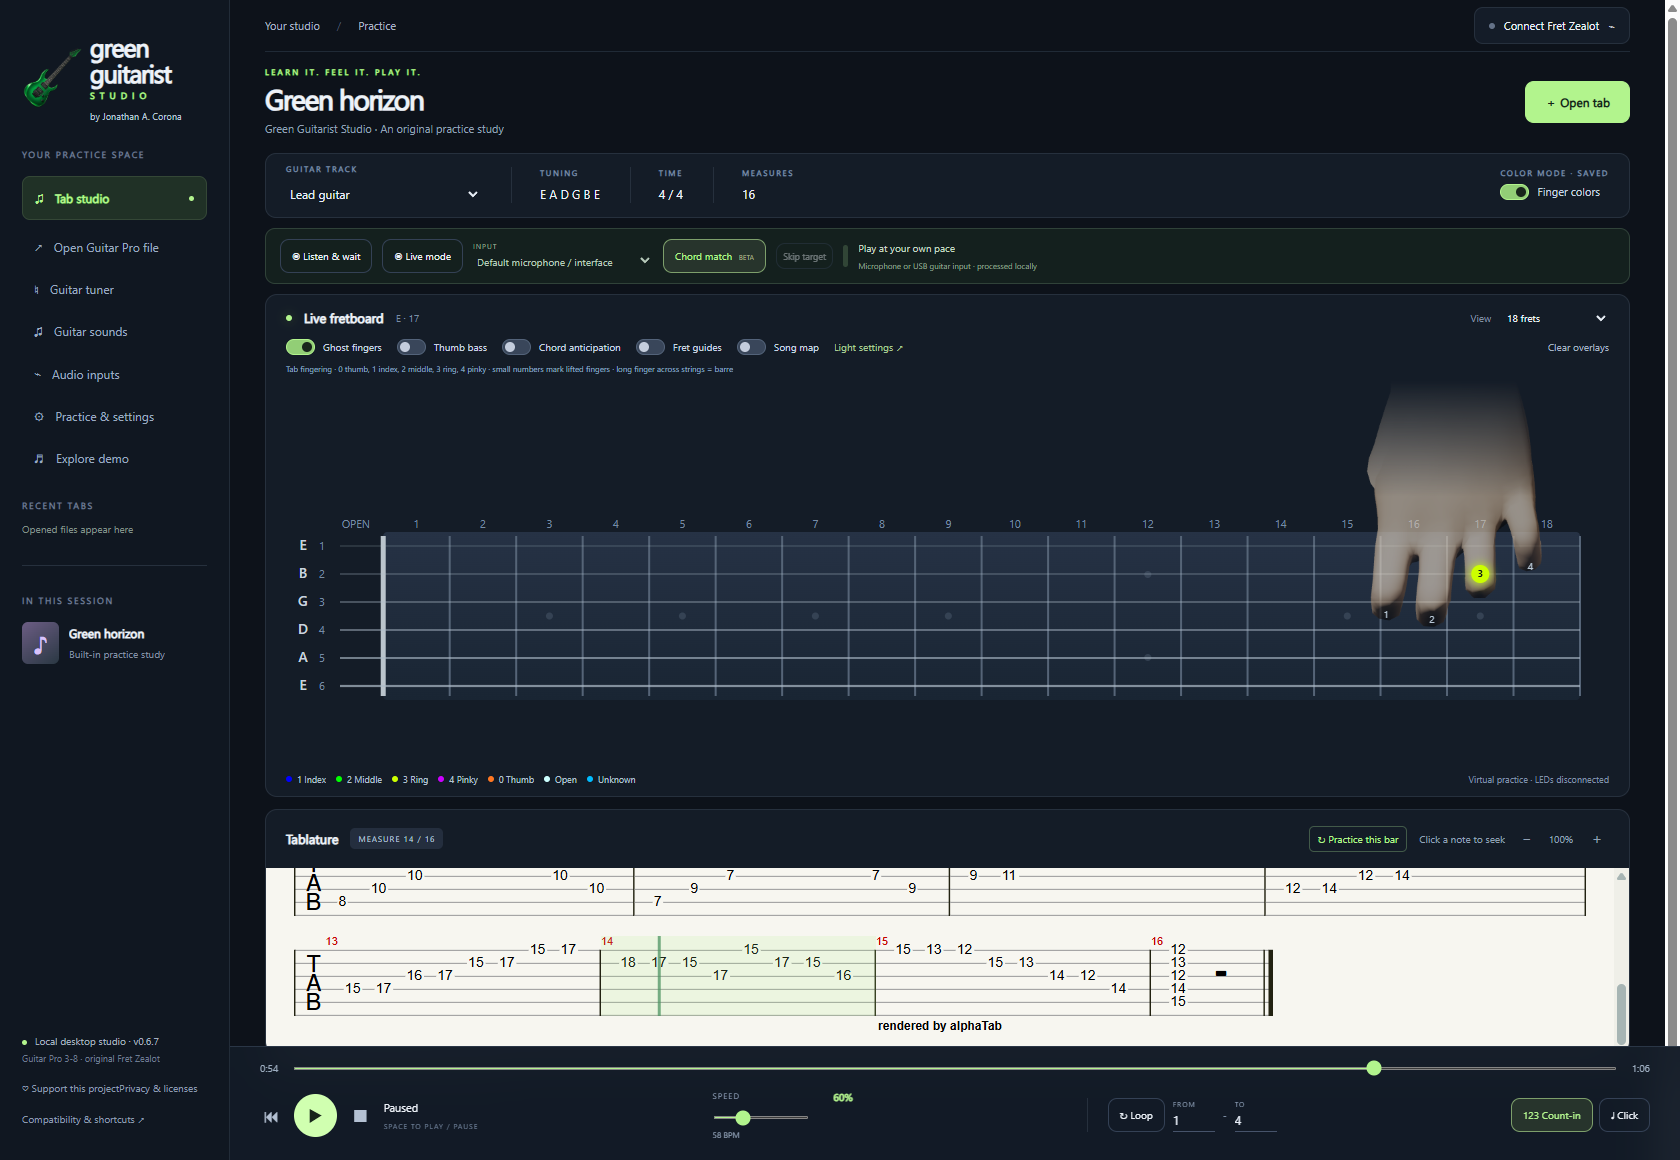Click pinky finger marker 4 on fretboard
The width and height of the screenshot is (1680, 1160).
pyautogui.click(x=1530, y=567)
